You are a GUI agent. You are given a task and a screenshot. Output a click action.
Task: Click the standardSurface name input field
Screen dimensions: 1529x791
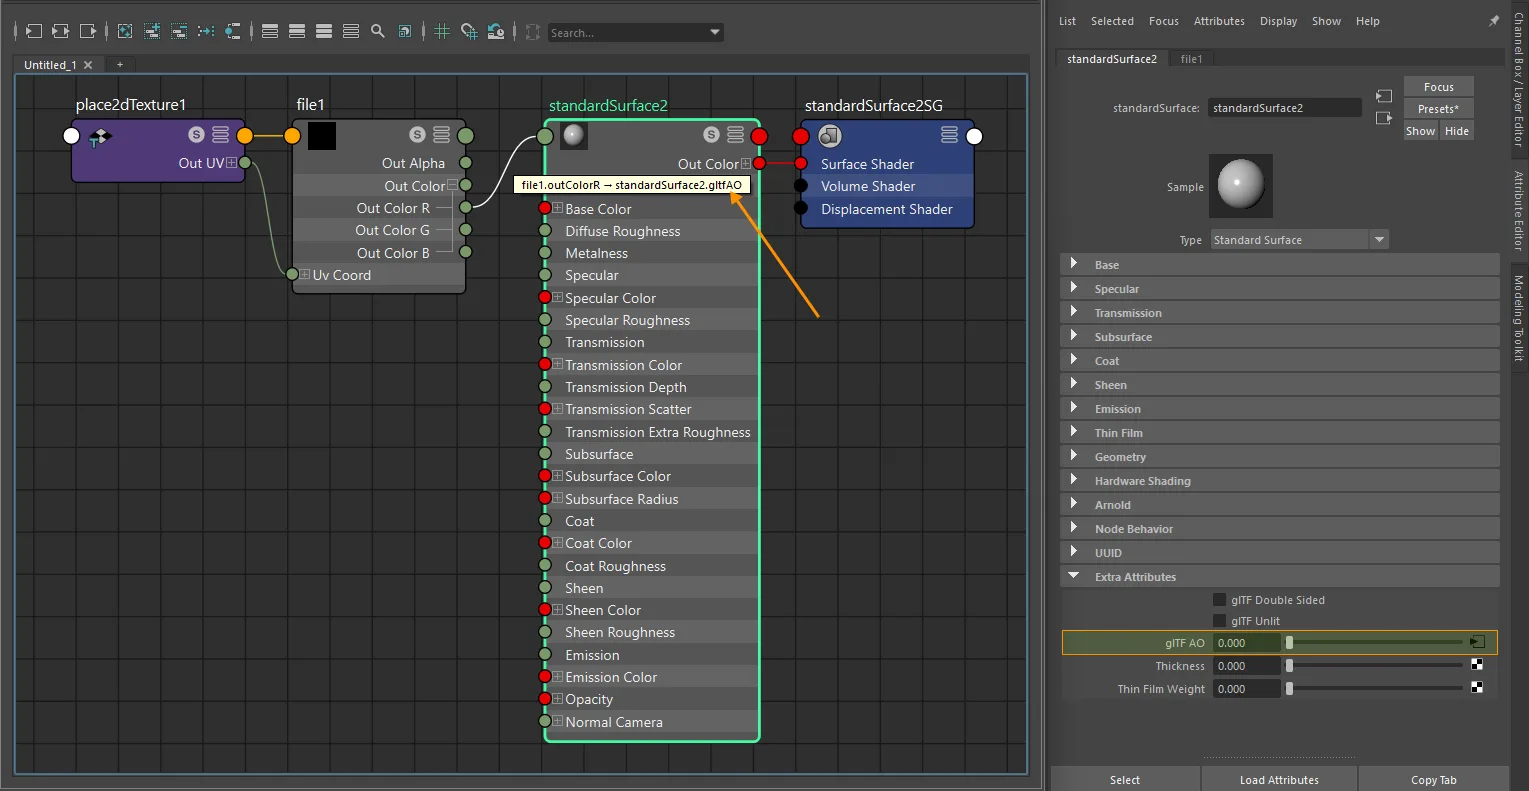point(1284,108)
